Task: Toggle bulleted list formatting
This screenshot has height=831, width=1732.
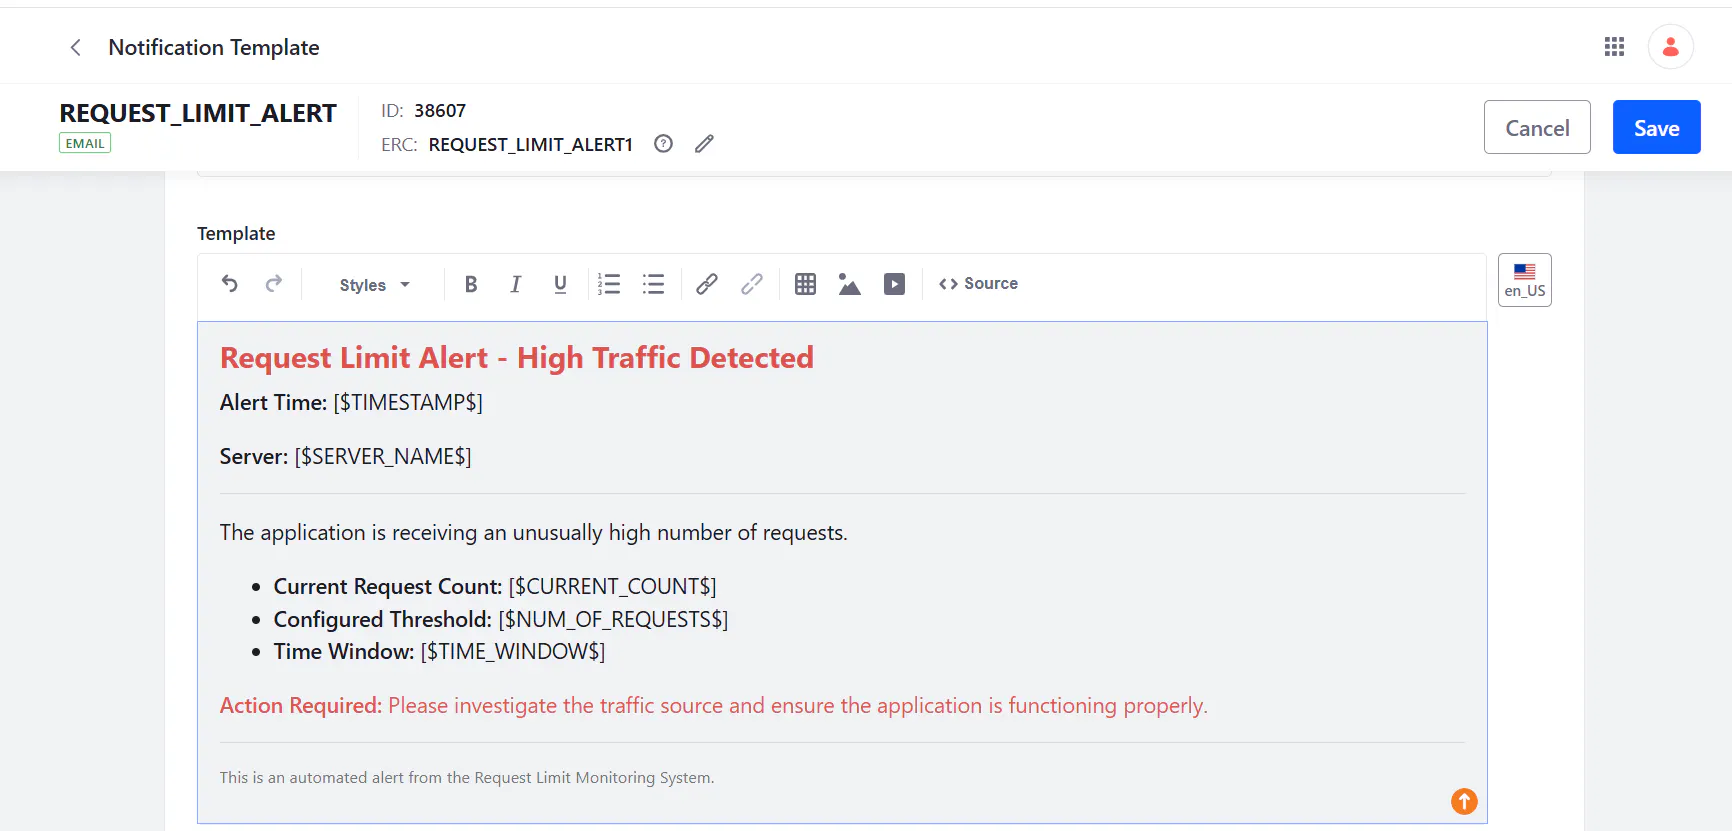Action: click(653, 284)
